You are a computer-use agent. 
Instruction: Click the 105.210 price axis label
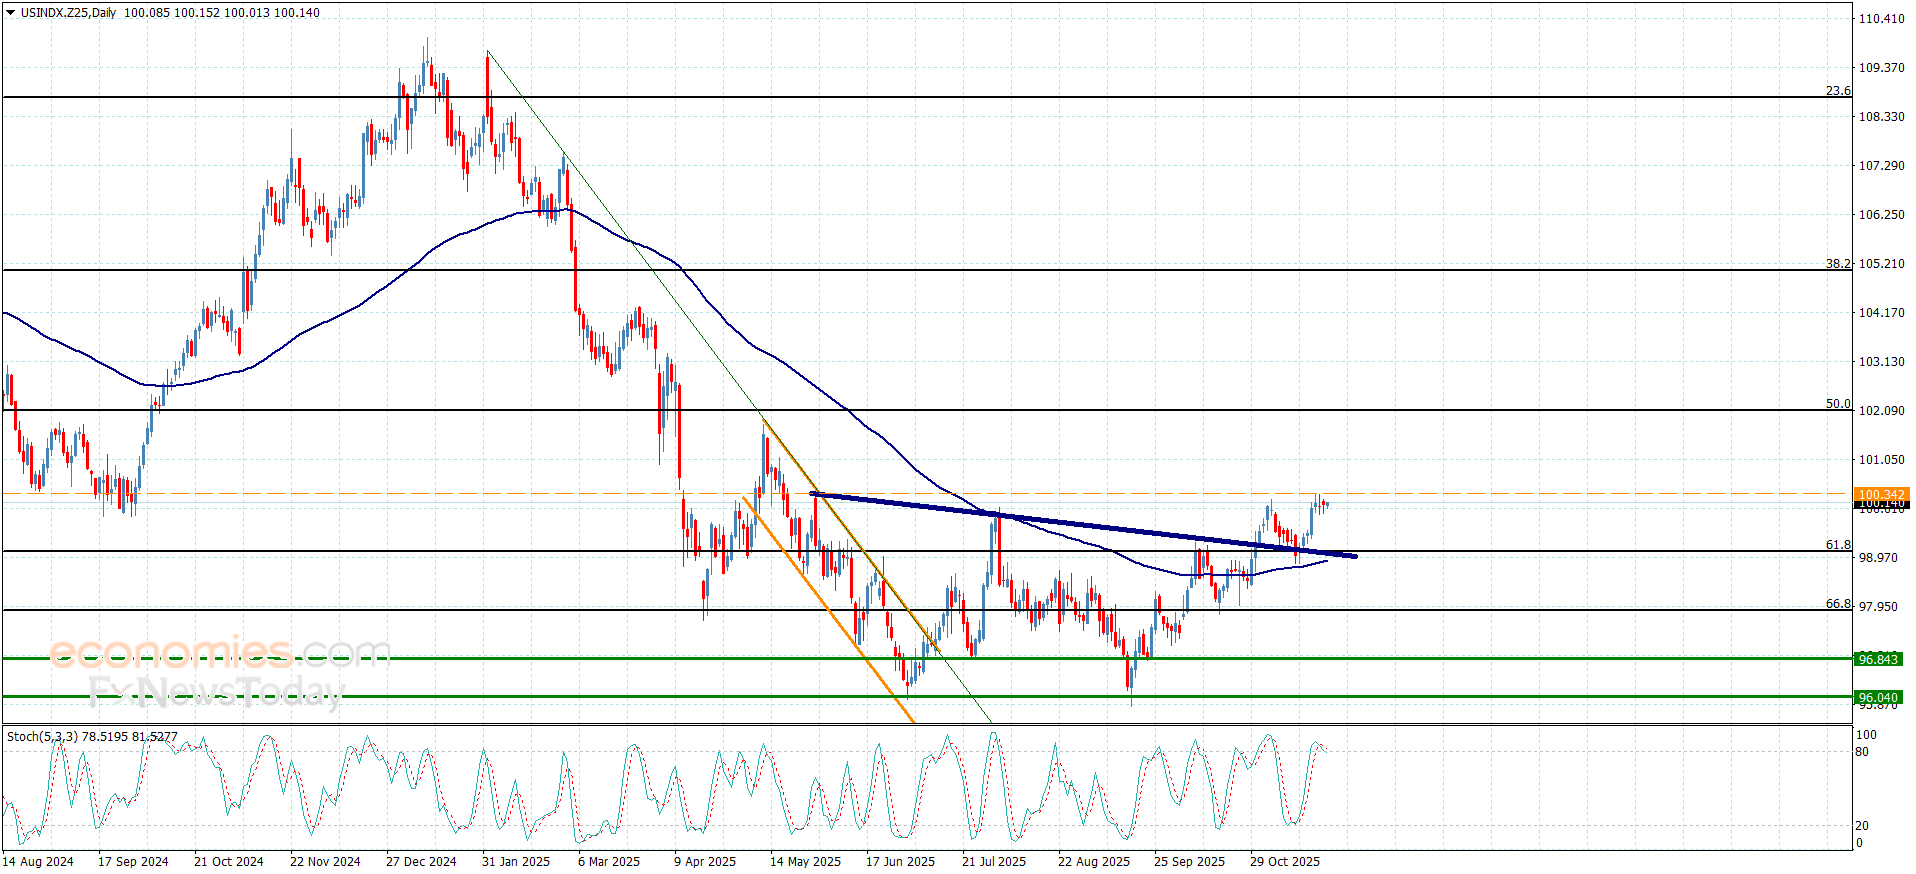[x=1881, y=263]
